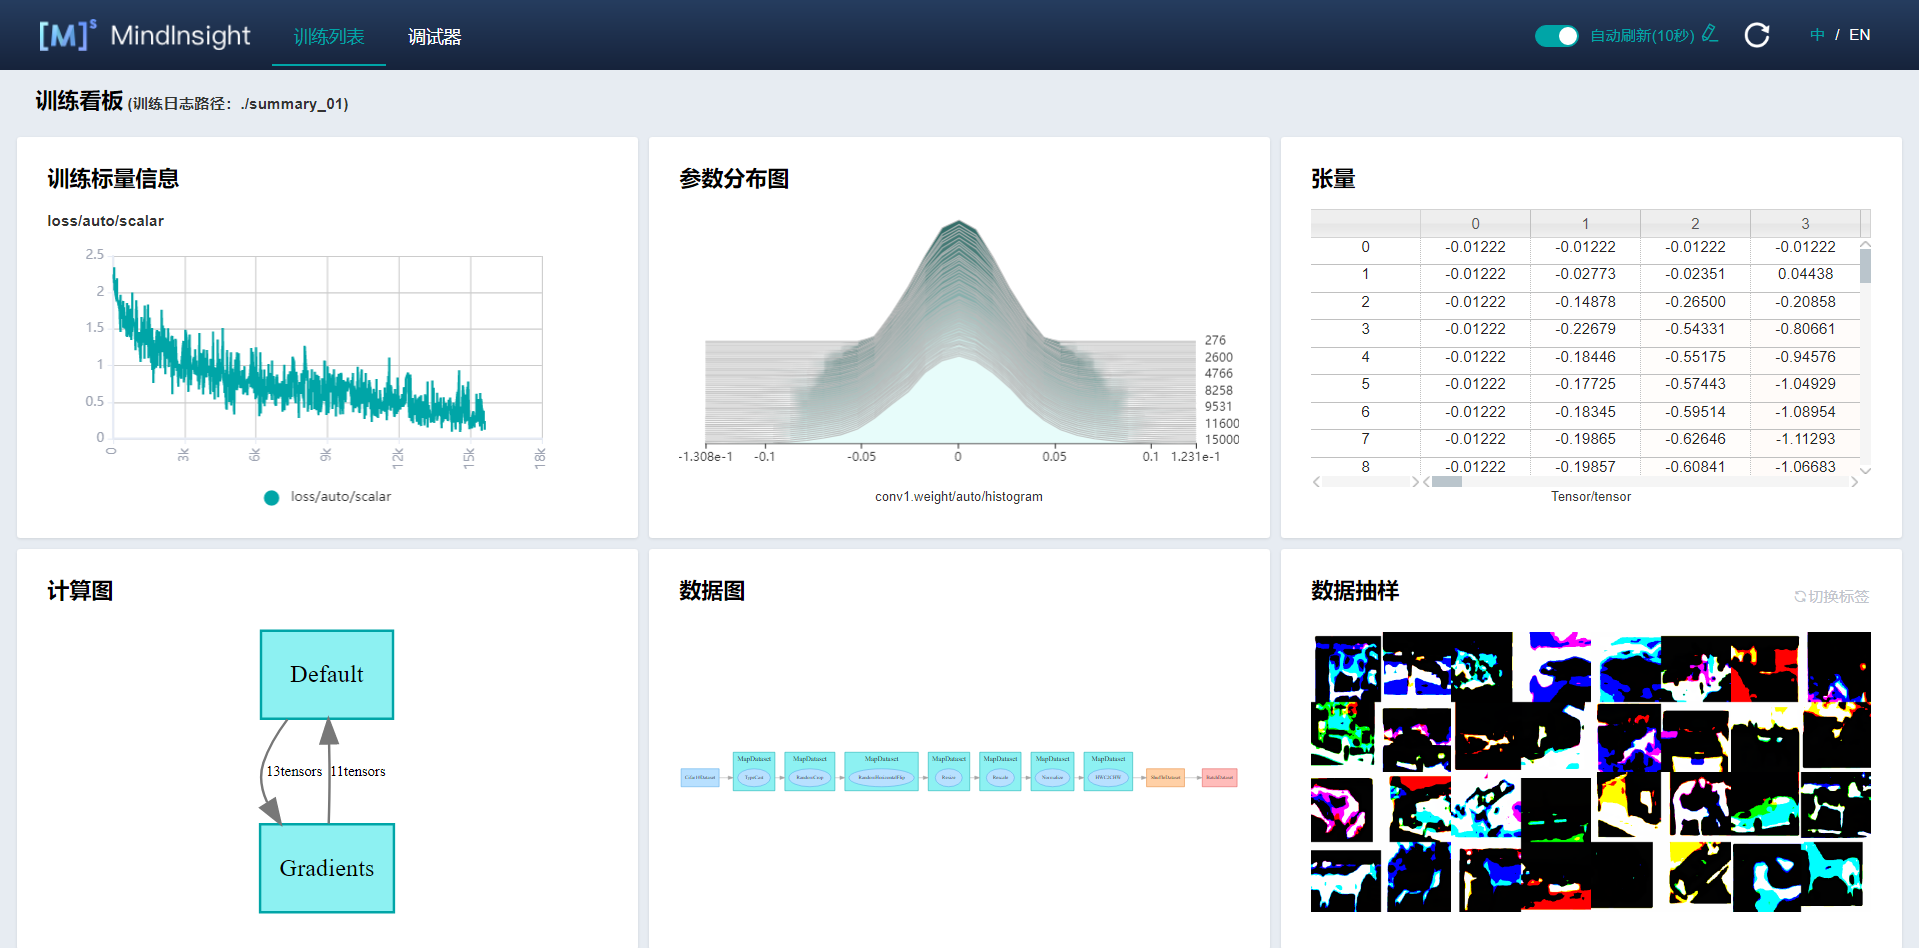This screenshot has width=1919, height=948.
Task: Select the BatchDataset node in the data graph
Action: pyautogui.click(x=1218, y=777)
